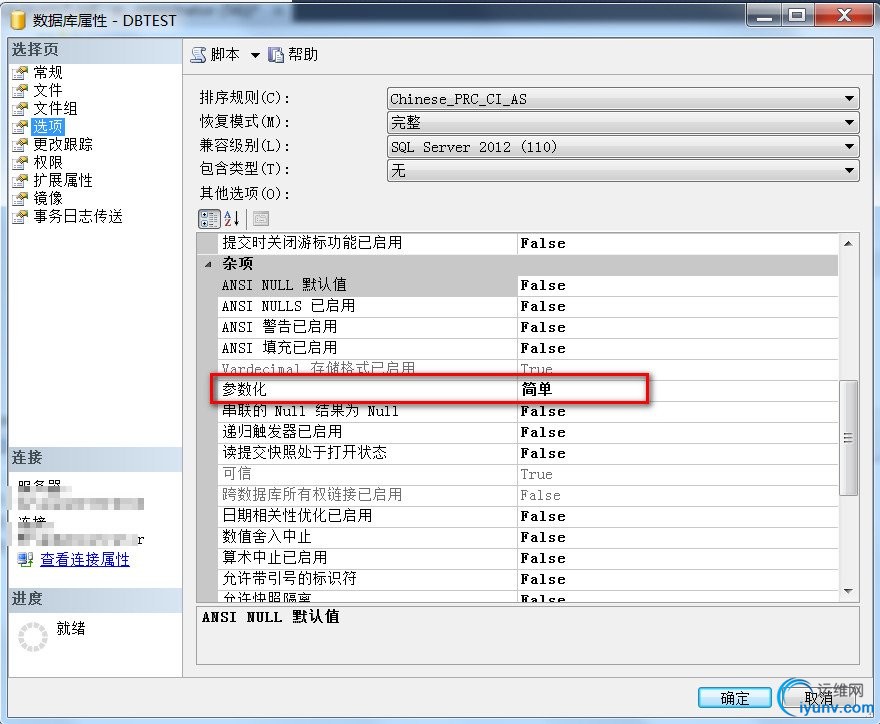Open the 常规 page
The image size is (880, 724).
tap(48, 72)
